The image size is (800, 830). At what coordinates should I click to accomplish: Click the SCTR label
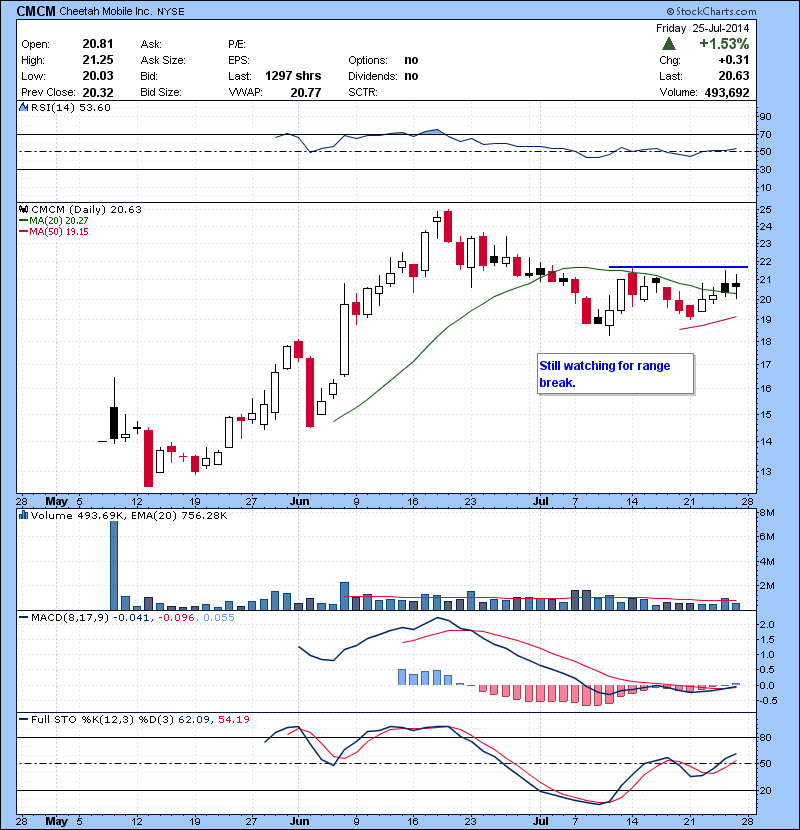(363, 92)
